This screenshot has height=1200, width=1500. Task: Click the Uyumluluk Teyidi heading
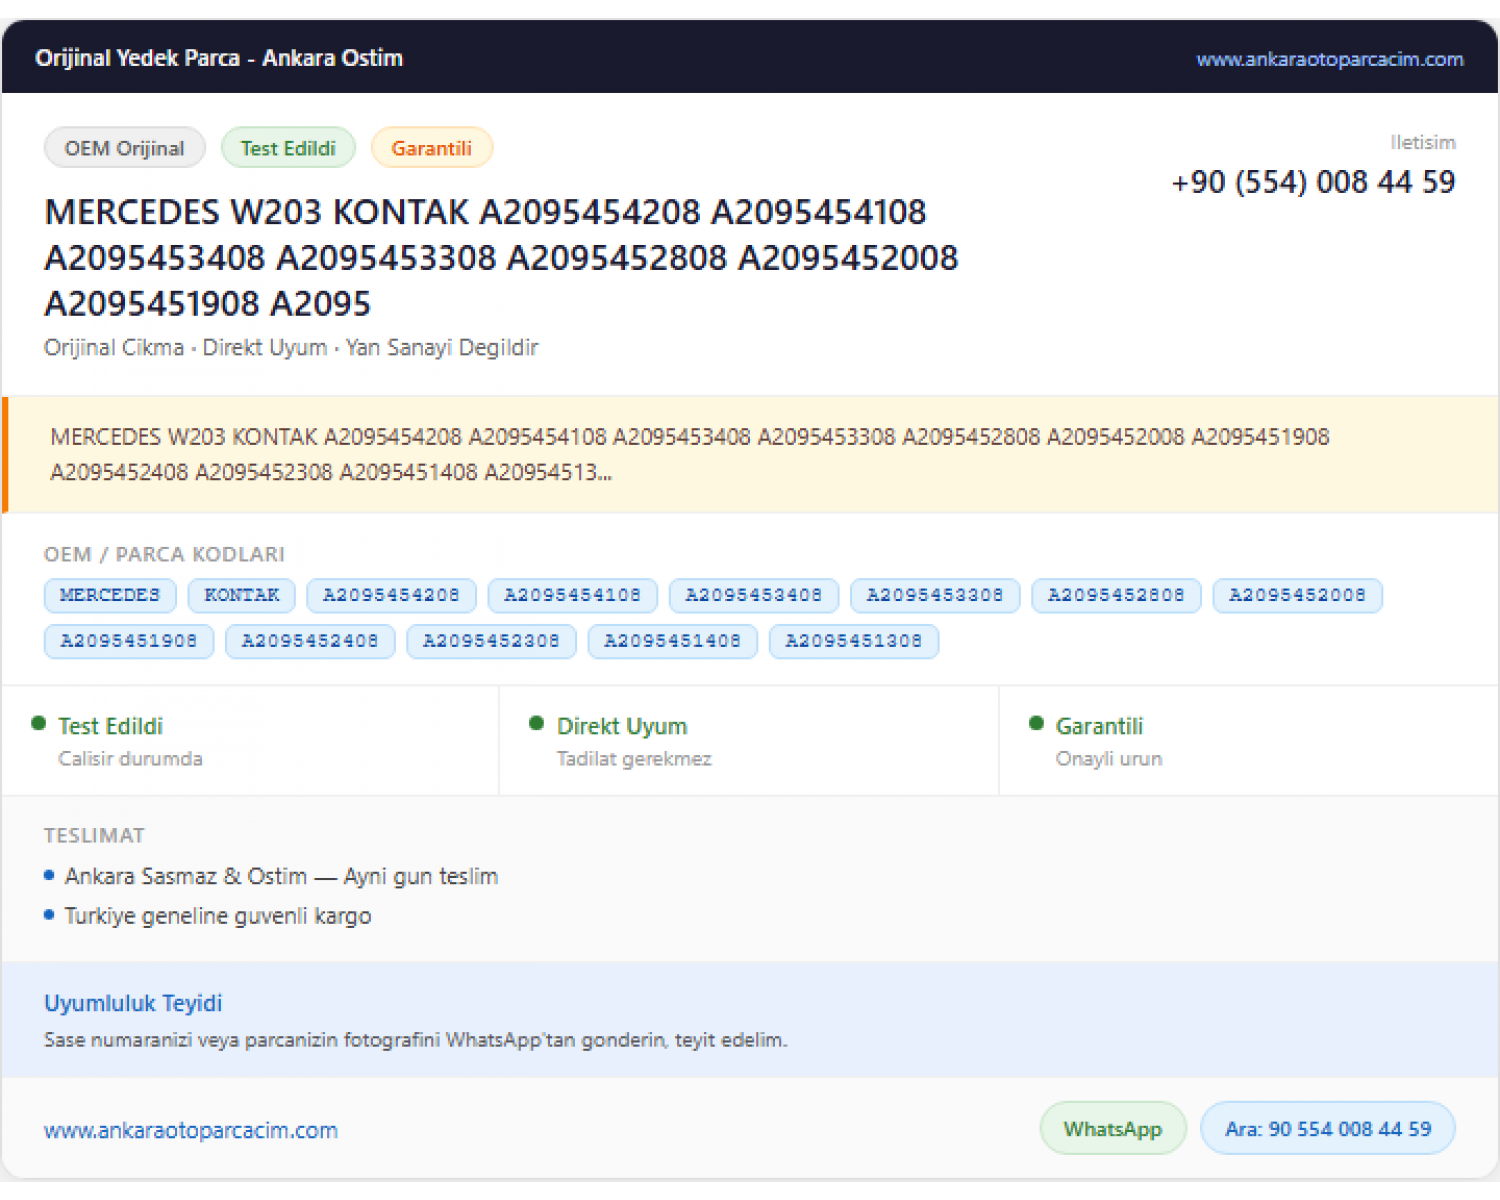coord(133,1003)
